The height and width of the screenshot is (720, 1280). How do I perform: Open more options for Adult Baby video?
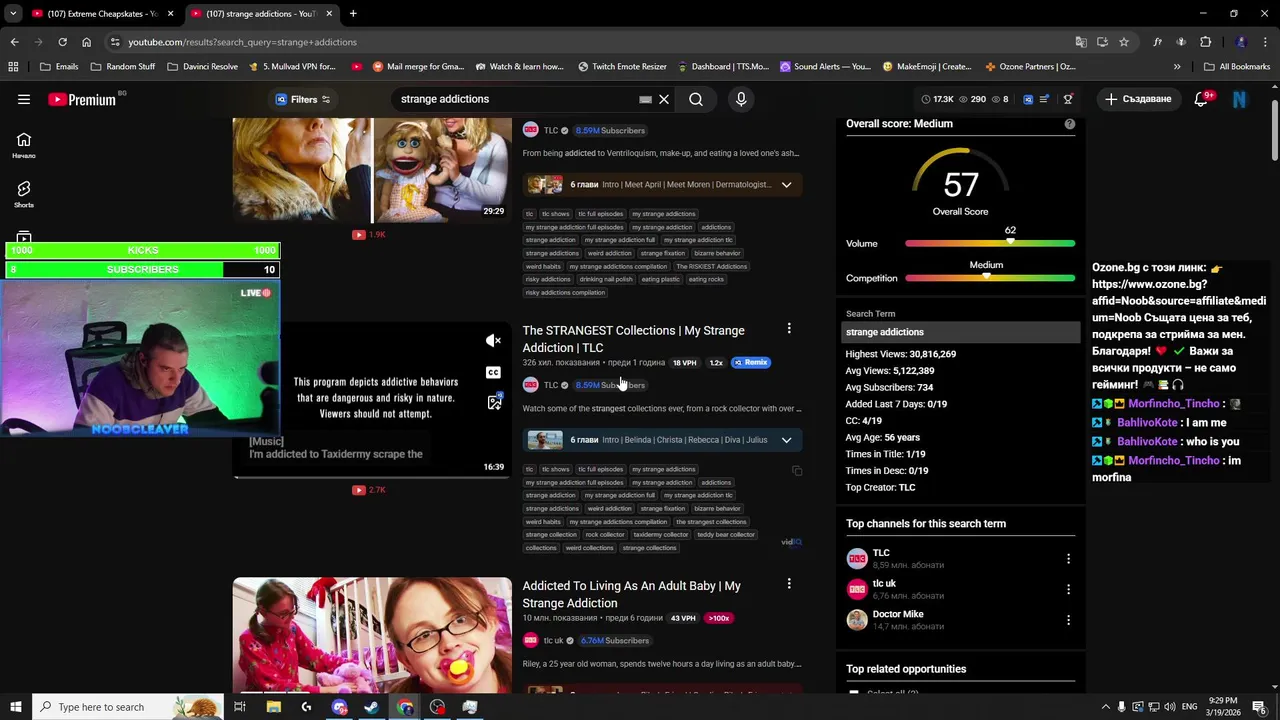tap(789, 584)
